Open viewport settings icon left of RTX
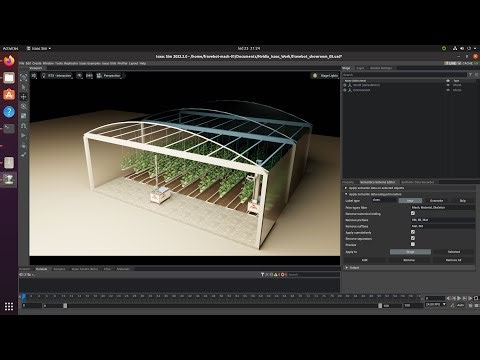This screenshot has width=480, height=360. (x=34, y=76)
